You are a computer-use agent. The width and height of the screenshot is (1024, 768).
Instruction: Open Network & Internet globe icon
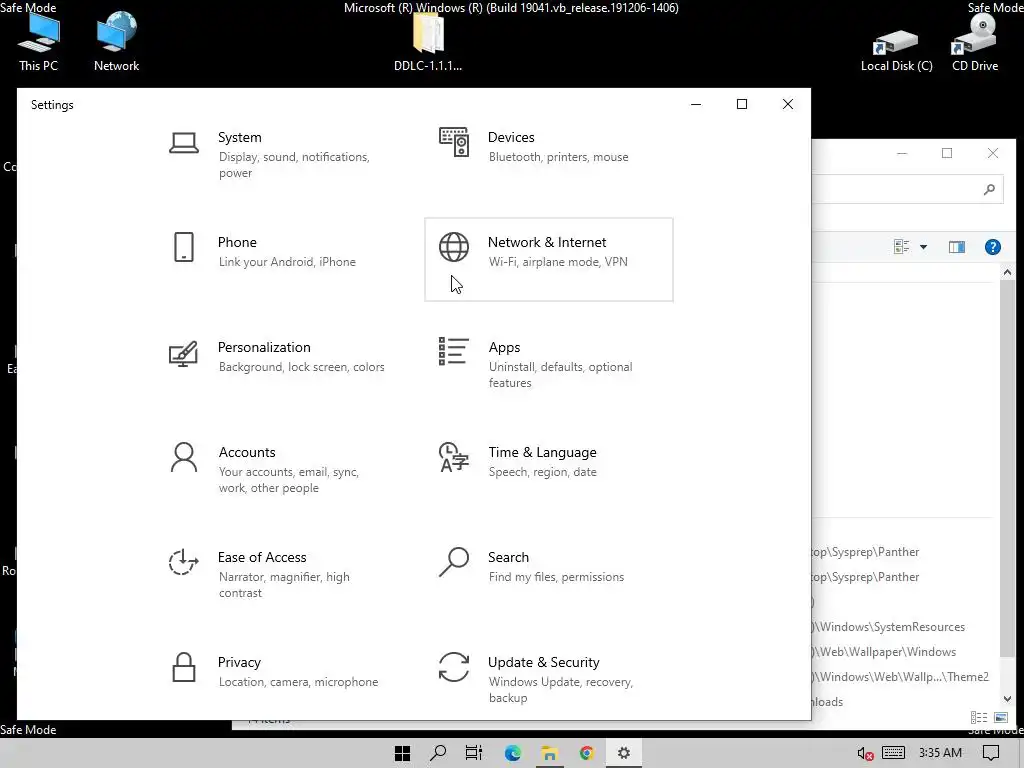(454, 248)
